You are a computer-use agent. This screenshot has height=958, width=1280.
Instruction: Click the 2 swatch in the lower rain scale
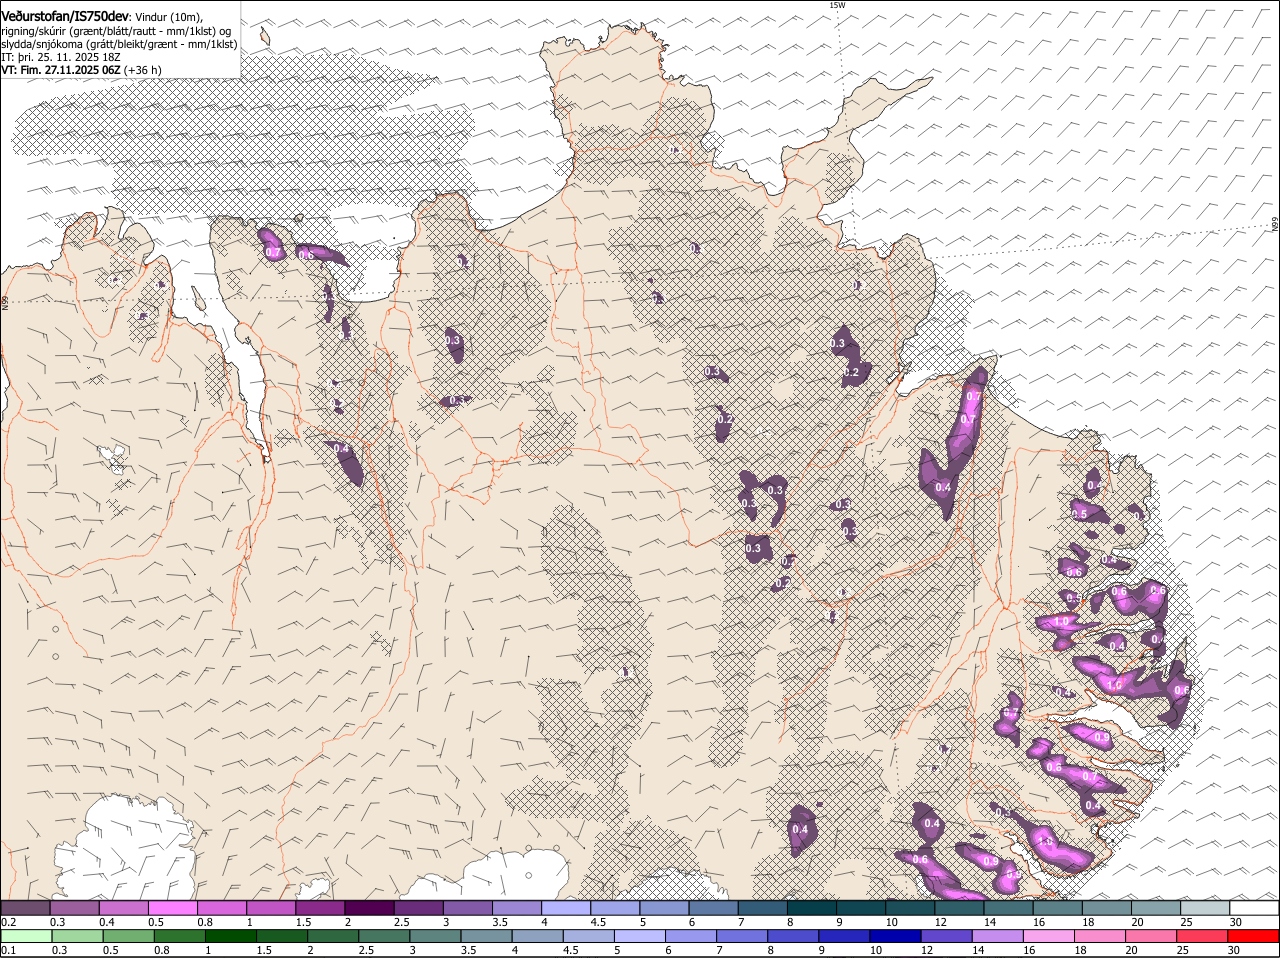333,937
